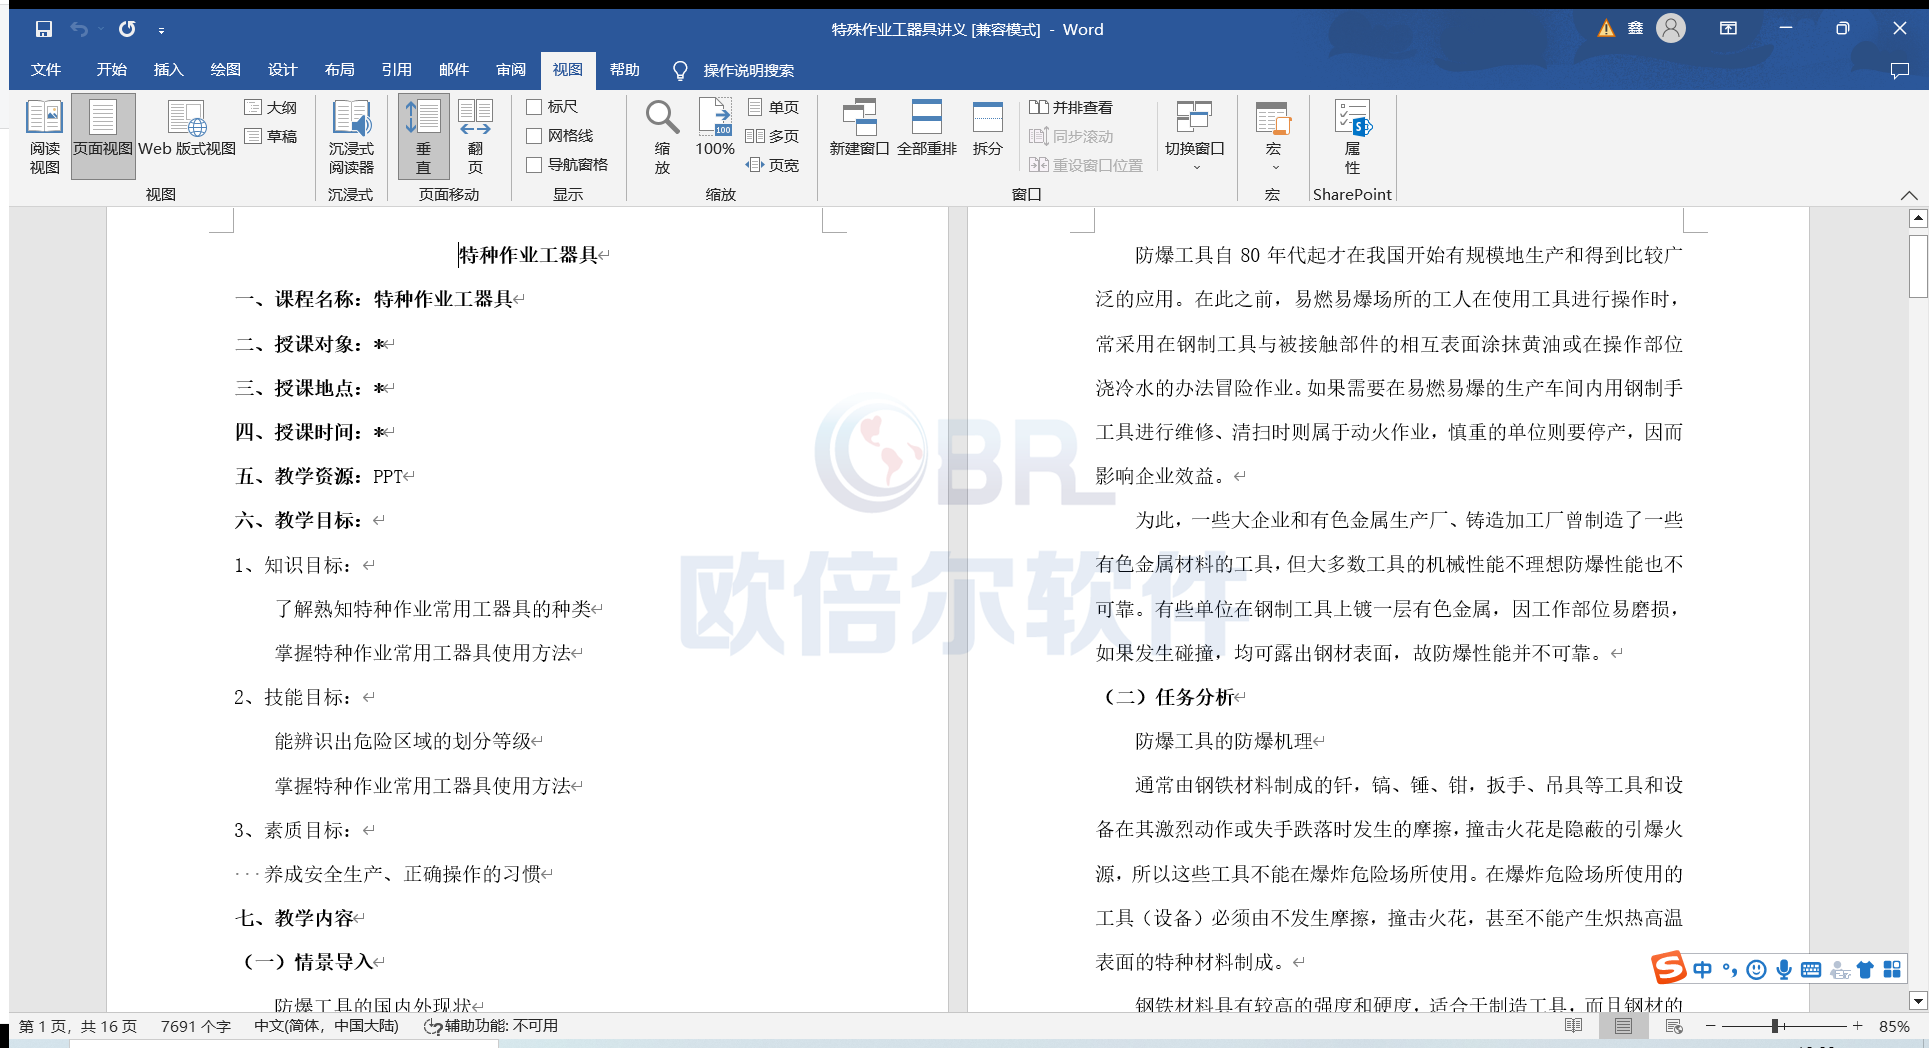1929x1048 pixels.
Task: Enable the Ruler (标尺) checkbox
Action: point(535,107)
